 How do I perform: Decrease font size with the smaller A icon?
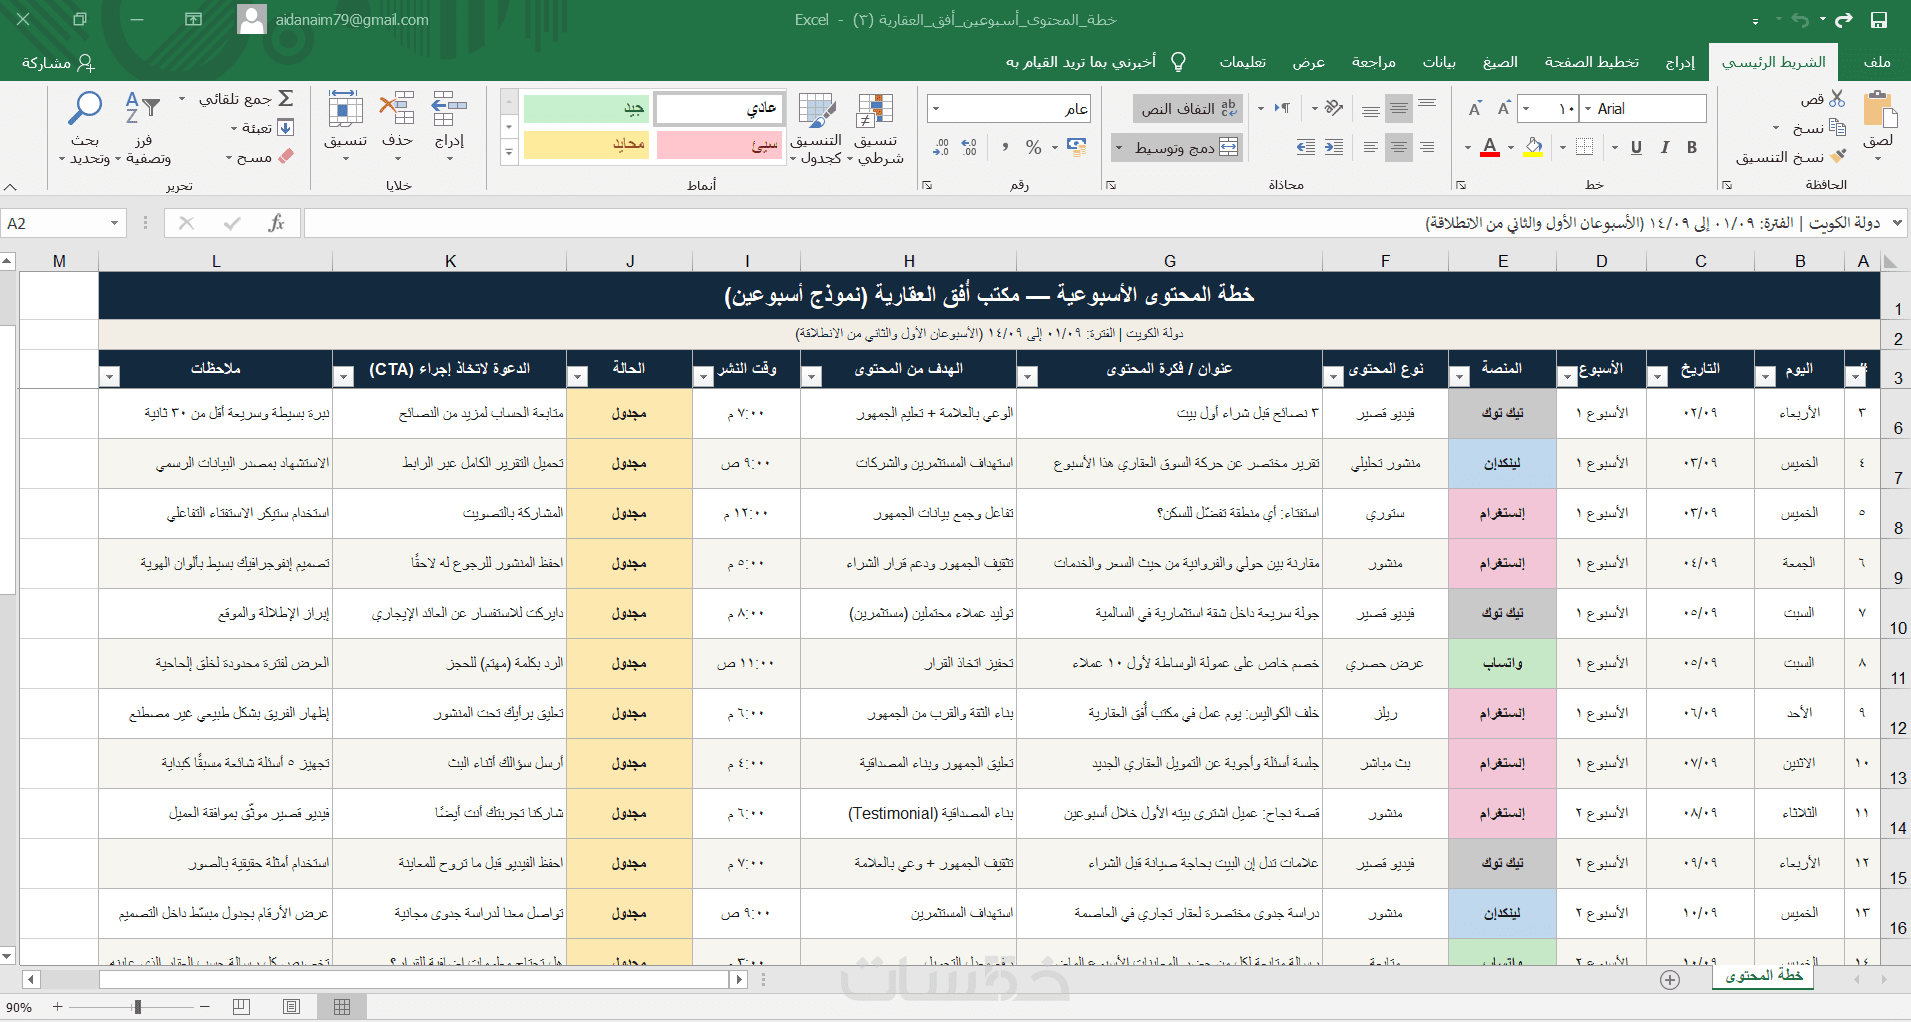pyautogui.click(x=1475, y=108)
